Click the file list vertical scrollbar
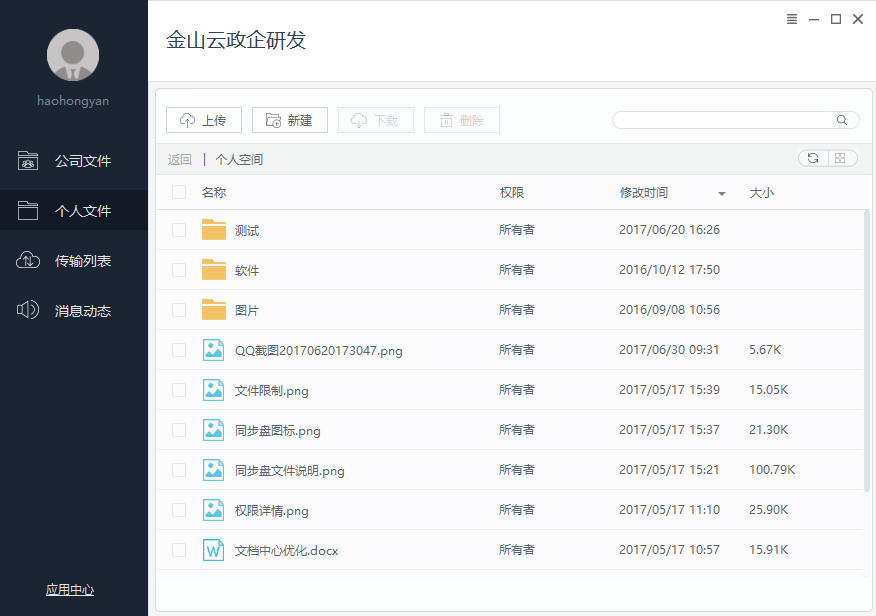 [867, 351]
